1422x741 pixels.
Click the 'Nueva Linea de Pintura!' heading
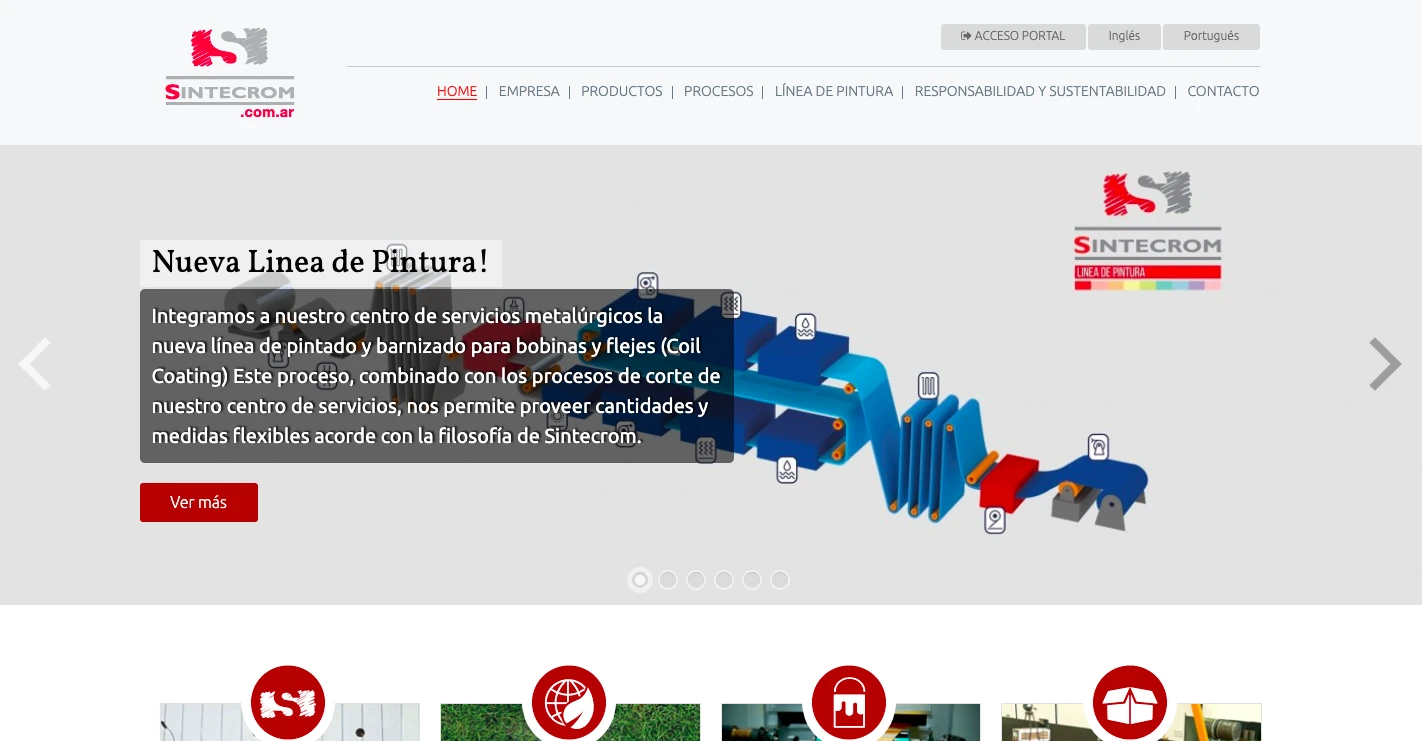320,263
